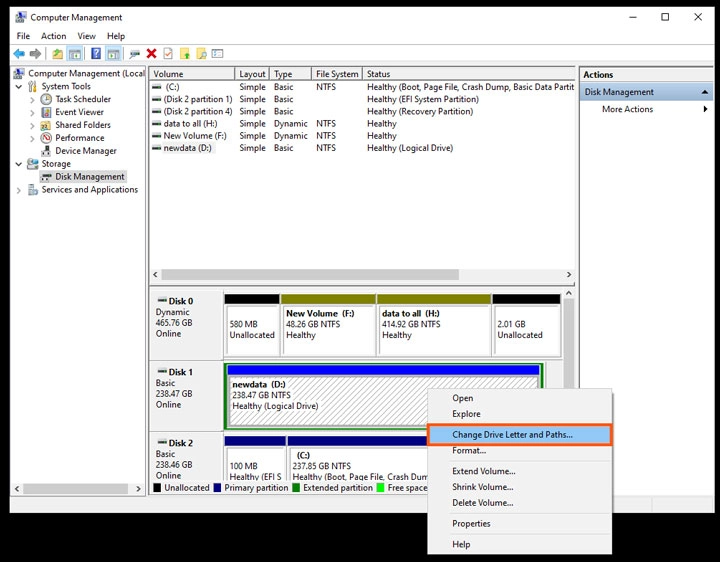
Task: Choose Change Drive Letter and Paths
Action: tap(512, 435)
